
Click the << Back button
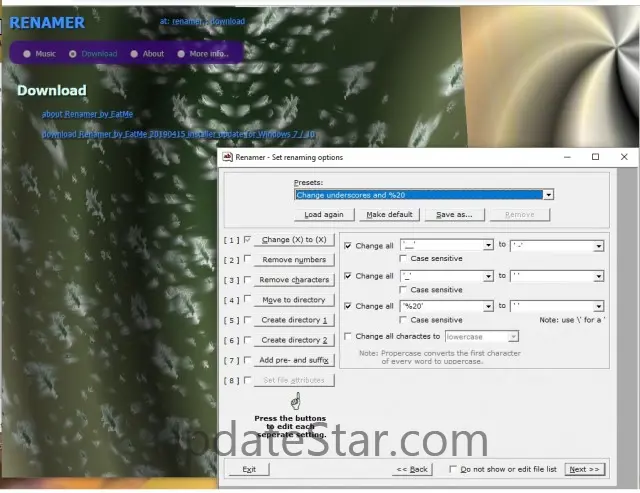click(412, 469)
